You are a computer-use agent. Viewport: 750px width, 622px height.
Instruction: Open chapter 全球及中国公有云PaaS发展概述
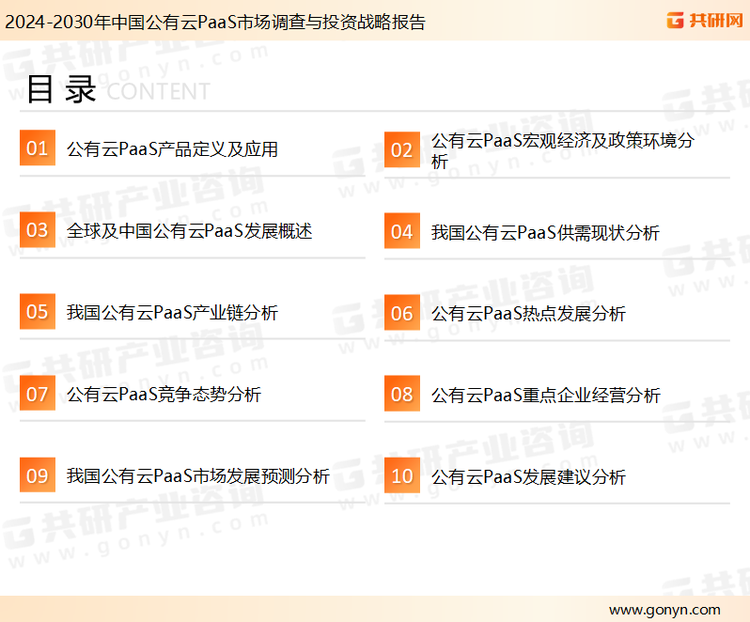189,231
